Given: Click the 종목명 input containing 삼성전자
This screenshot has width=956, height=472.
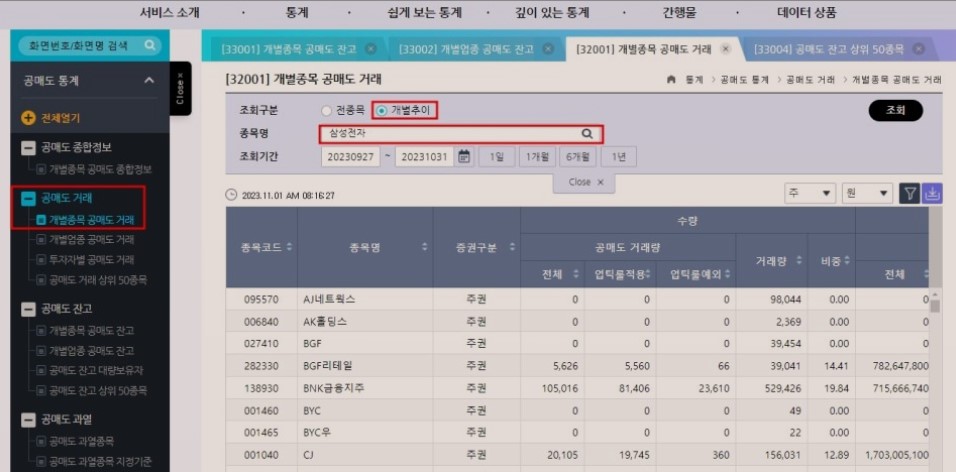Looking at the screenshot, I should (462, 134).
